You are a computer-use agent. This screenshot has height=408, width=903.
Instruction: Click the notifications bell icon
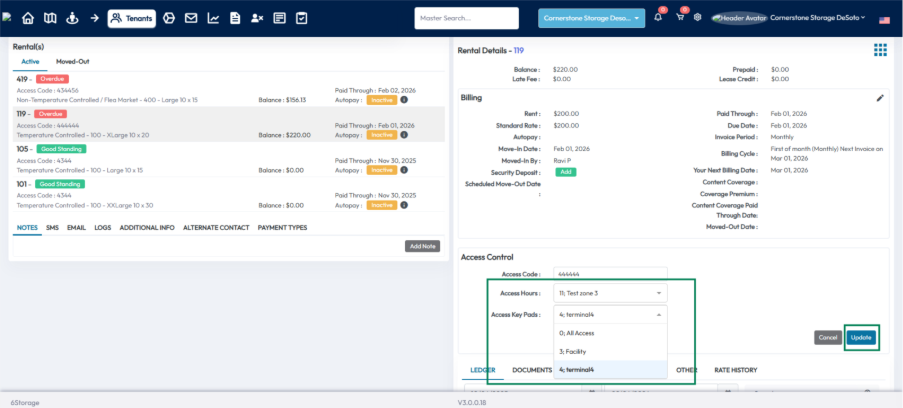pos(658,18)
